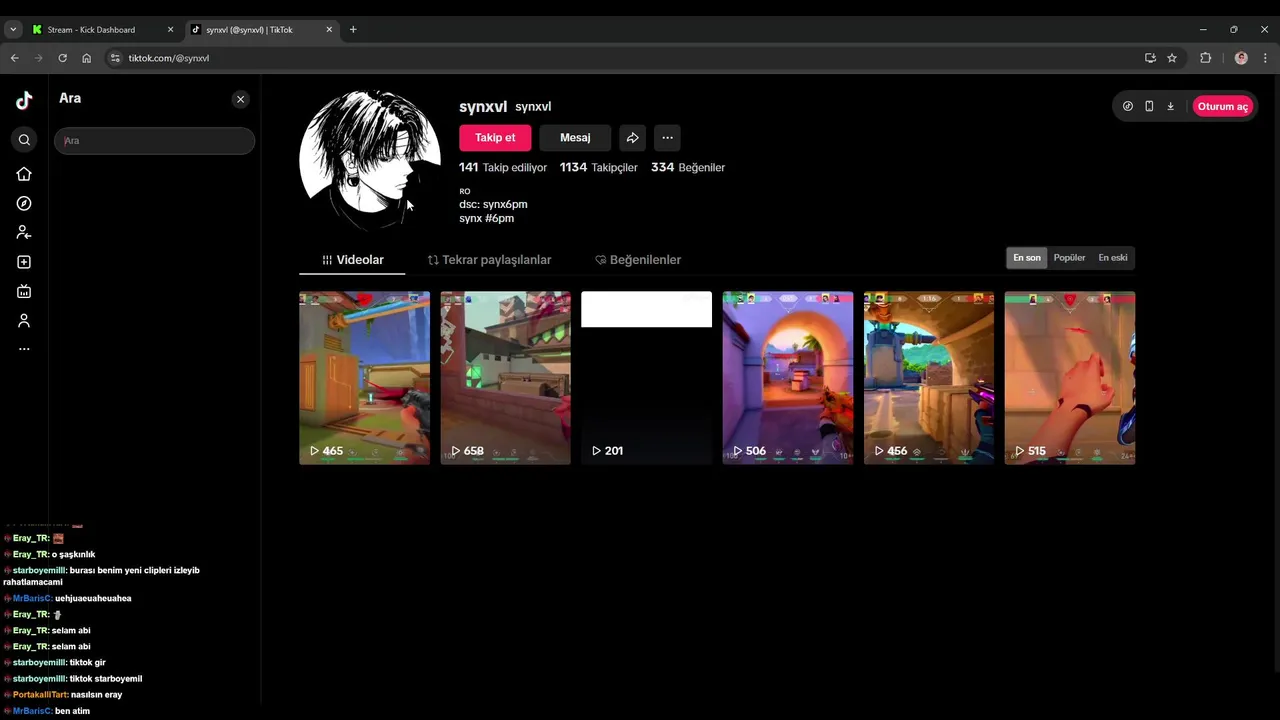Switch to the Beğenilenler tab

638,260
